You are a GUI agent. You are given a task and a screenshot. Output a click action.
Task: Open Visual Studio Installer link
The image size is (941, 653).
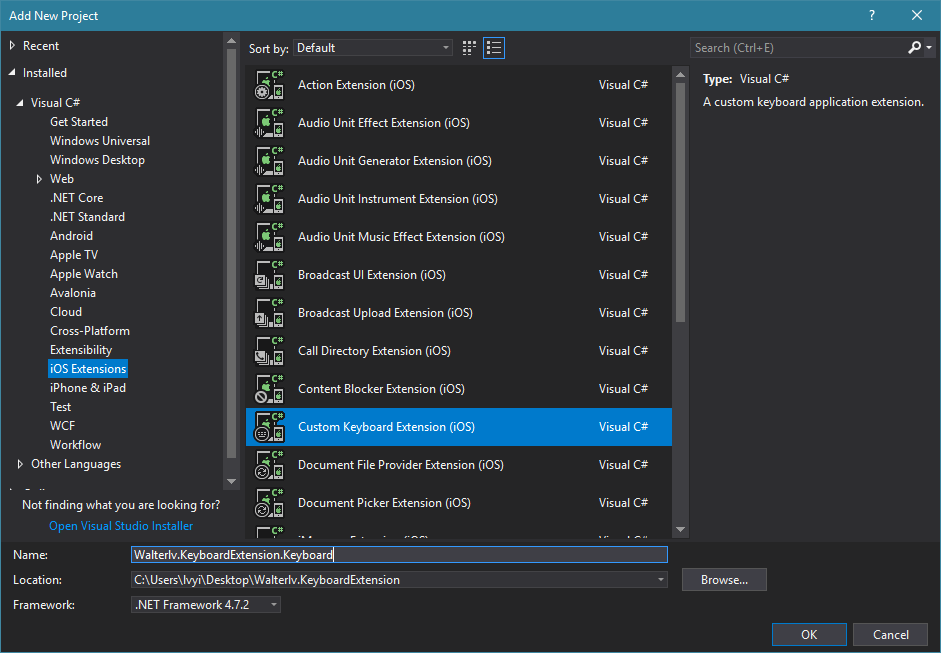click(x=121, y=526)
